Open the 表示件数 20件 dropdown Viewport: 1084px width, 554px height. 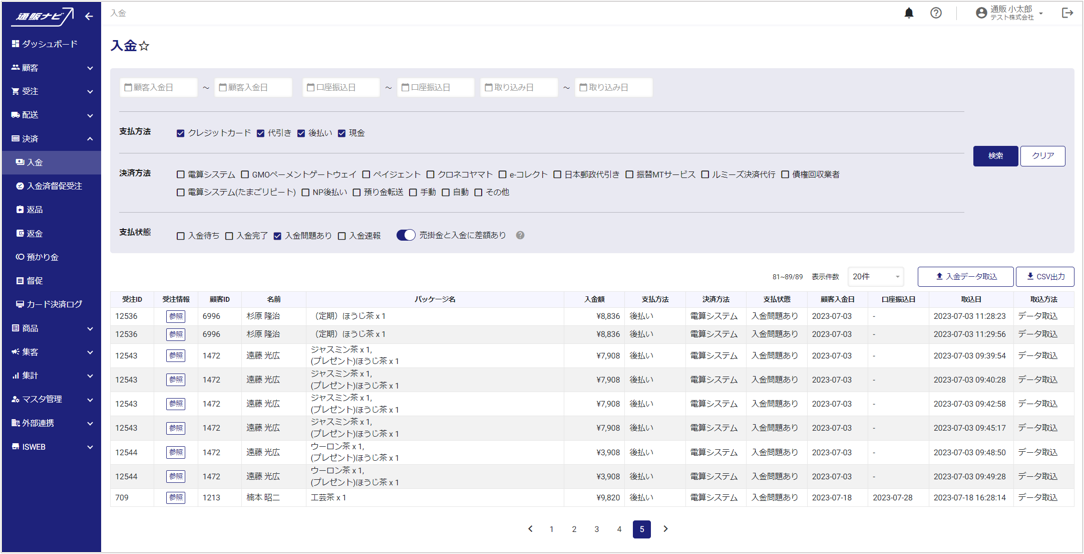click(x=875, y=277)
